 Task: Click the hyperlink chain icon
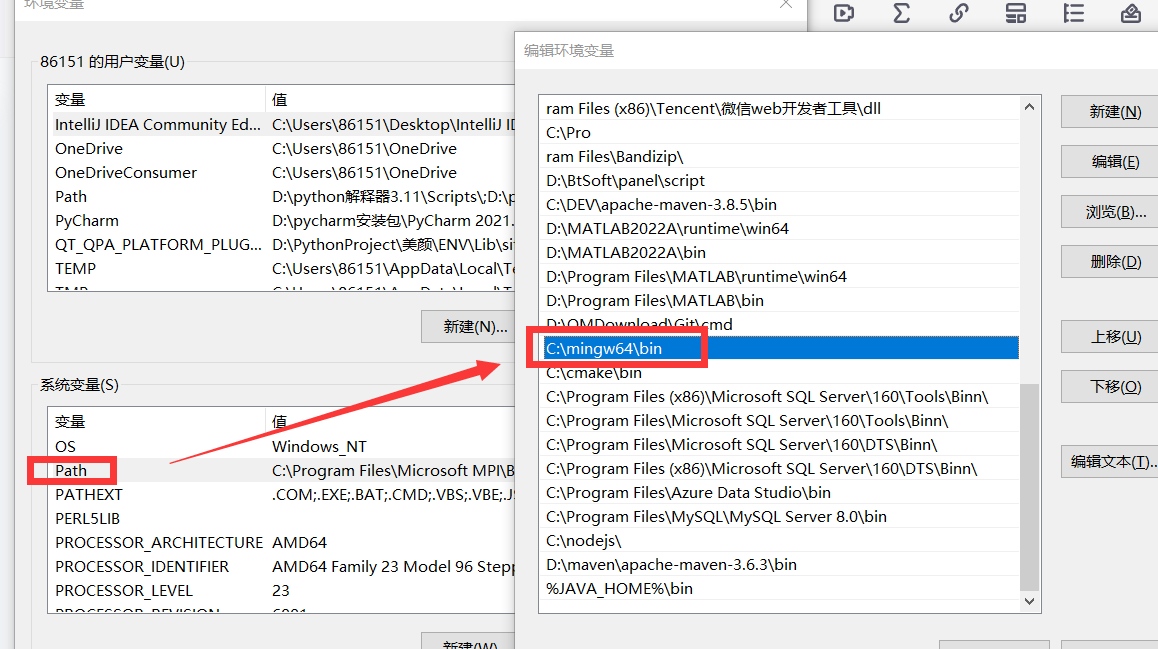click(x=958, y=13)
